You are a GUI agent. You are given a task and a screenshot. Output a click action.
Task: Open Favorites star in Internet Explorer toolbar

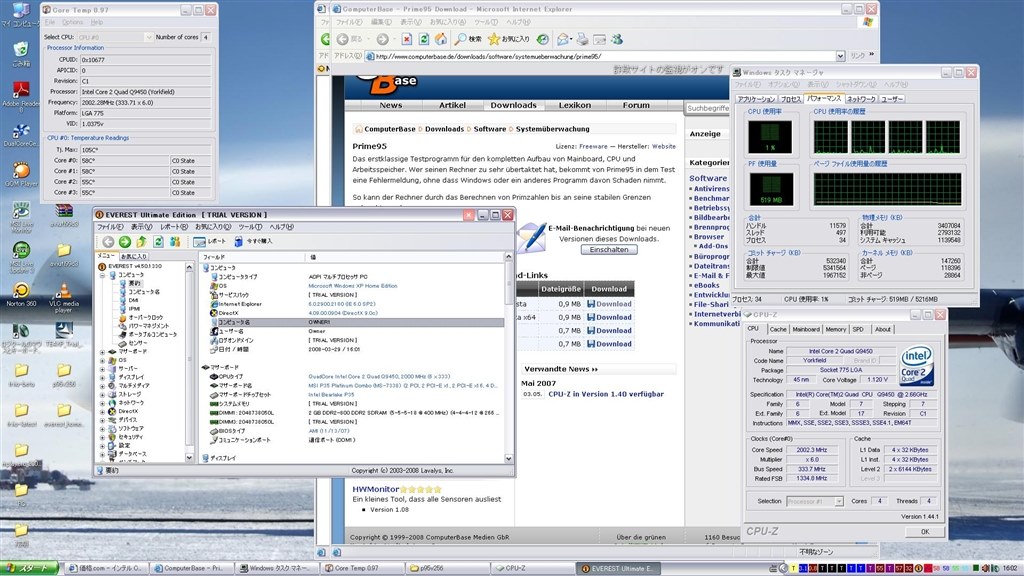tap(494, 39)
